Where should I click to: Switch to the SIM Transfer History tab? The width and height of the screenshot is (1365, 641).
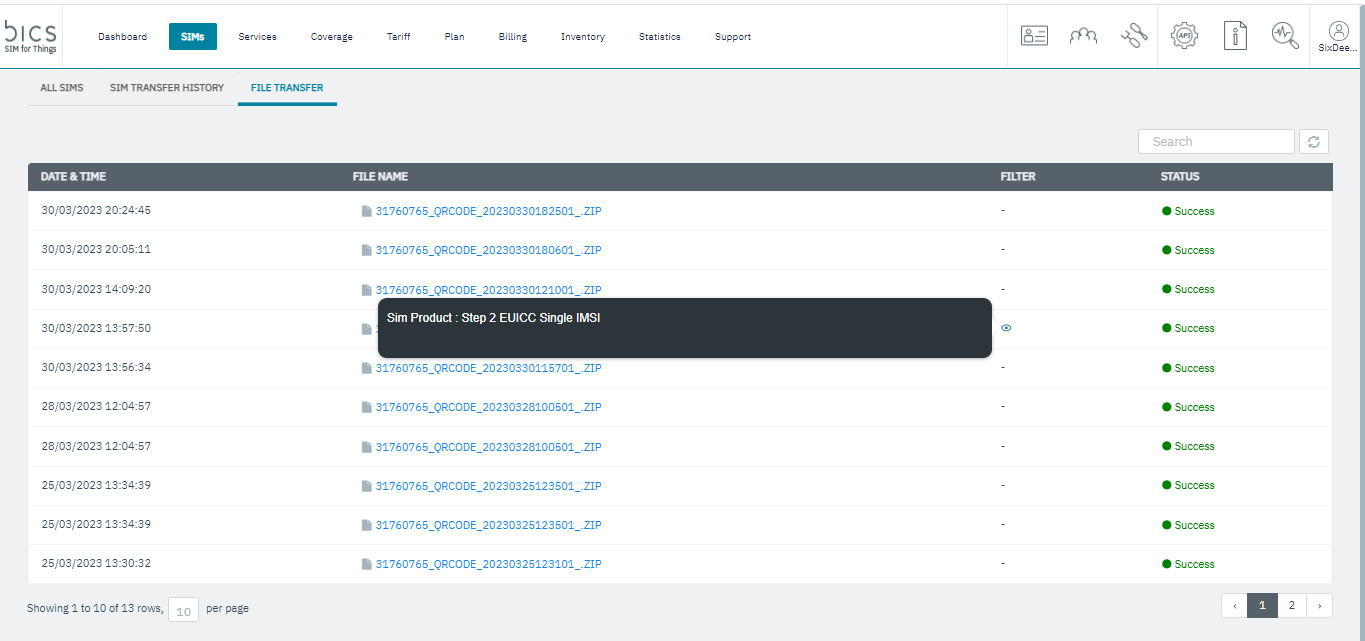[167, 88]
